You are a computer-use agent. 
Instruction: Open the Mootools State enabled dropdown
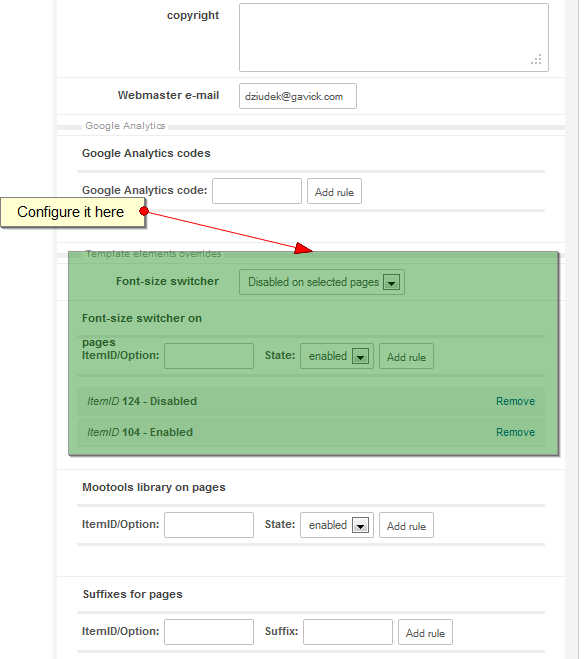coord(337,525)
